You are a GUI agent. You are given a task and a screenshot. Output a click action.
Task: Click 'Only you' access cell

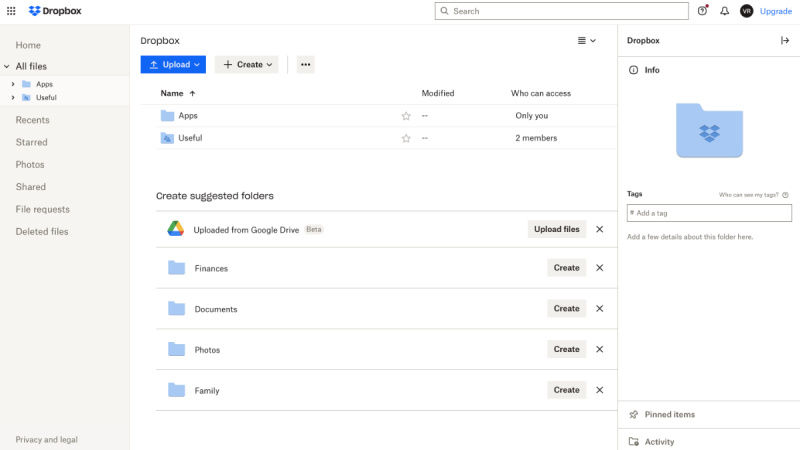pos(532,115)
